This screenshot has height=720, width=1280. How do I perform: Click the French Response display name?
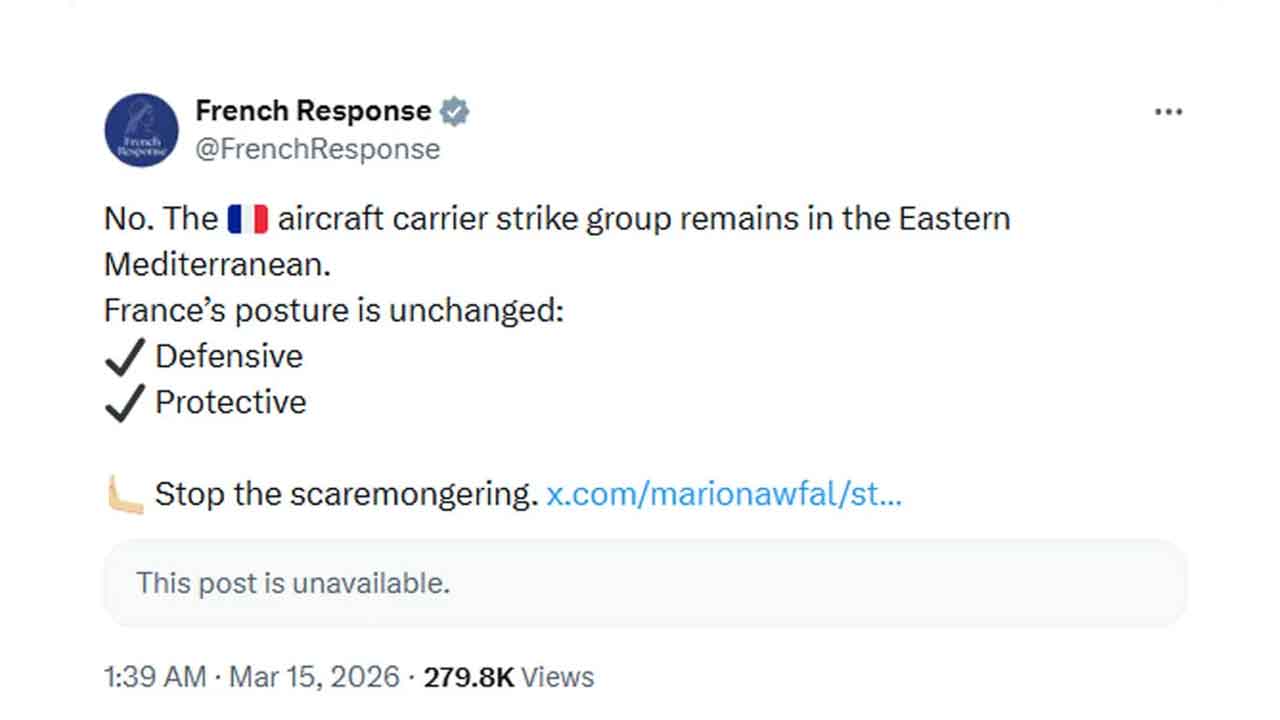click(313, 110)
